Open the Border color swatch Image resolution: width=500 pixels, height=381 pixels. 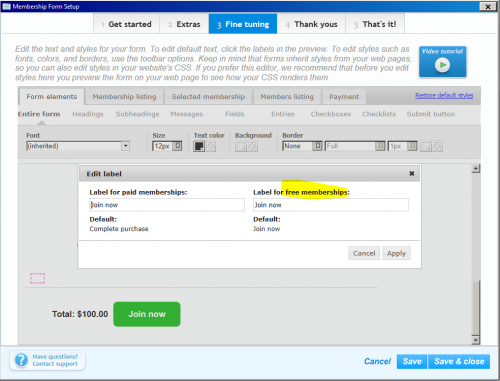click(x=426, y=146)
